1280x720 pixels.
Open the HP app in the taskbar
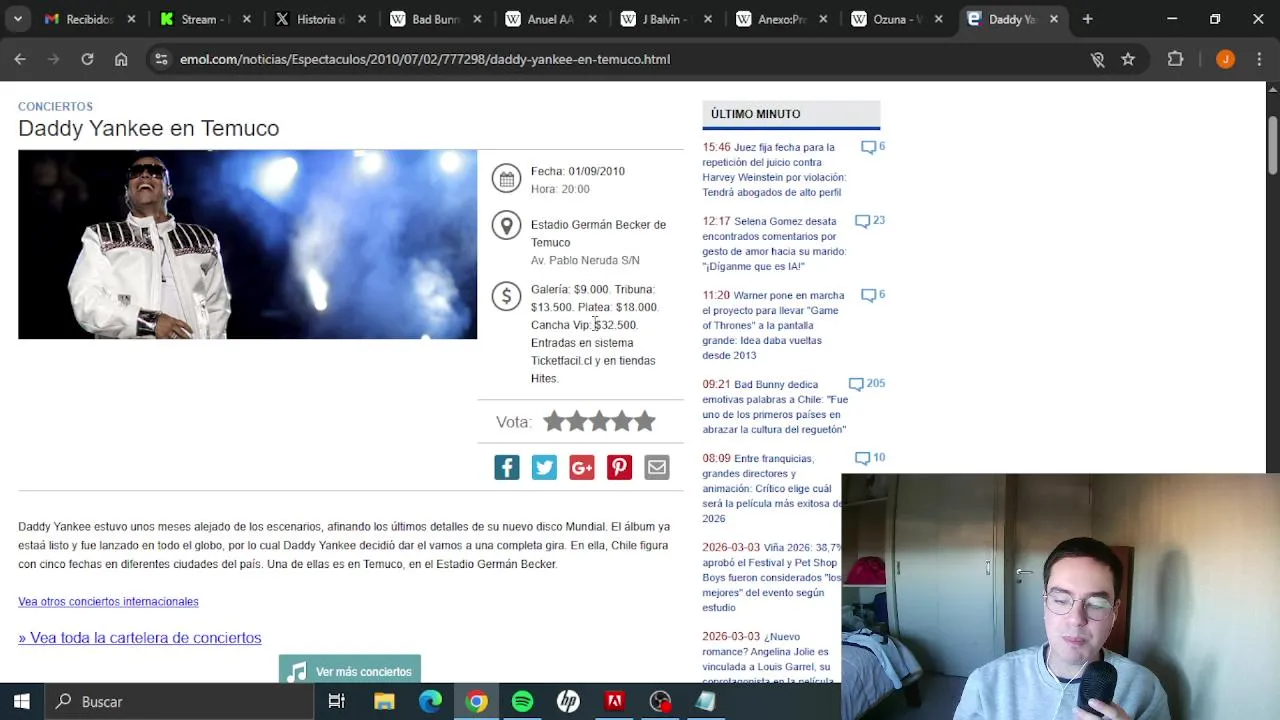[x=568, y=701]
